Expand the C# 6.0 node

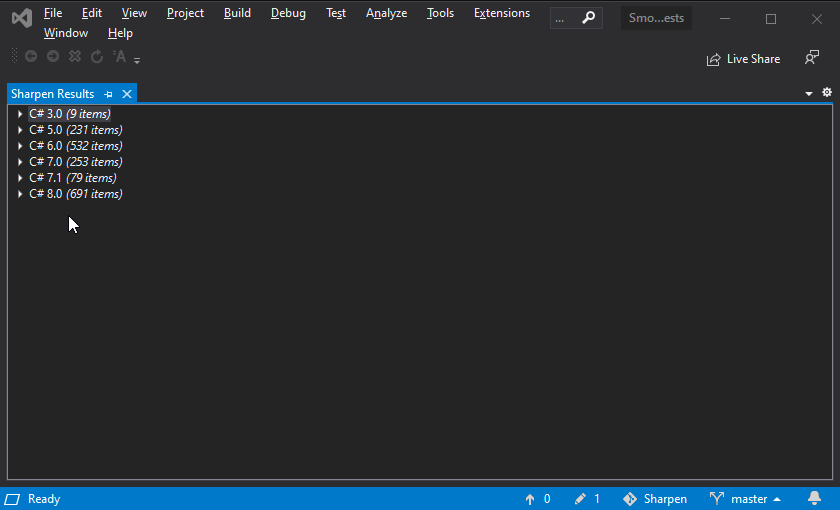[x=20, y=146]
